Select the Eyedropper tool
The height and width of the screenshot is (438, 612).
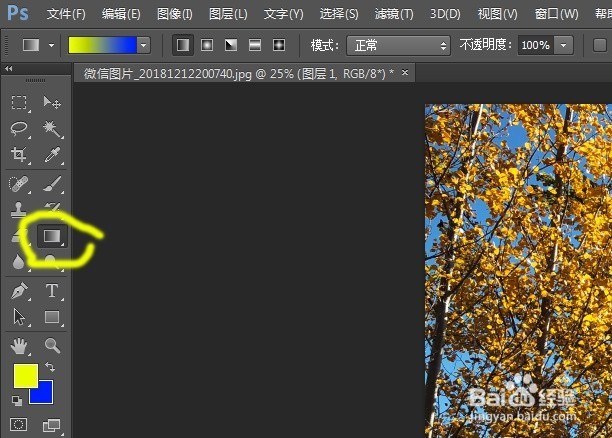52,154
